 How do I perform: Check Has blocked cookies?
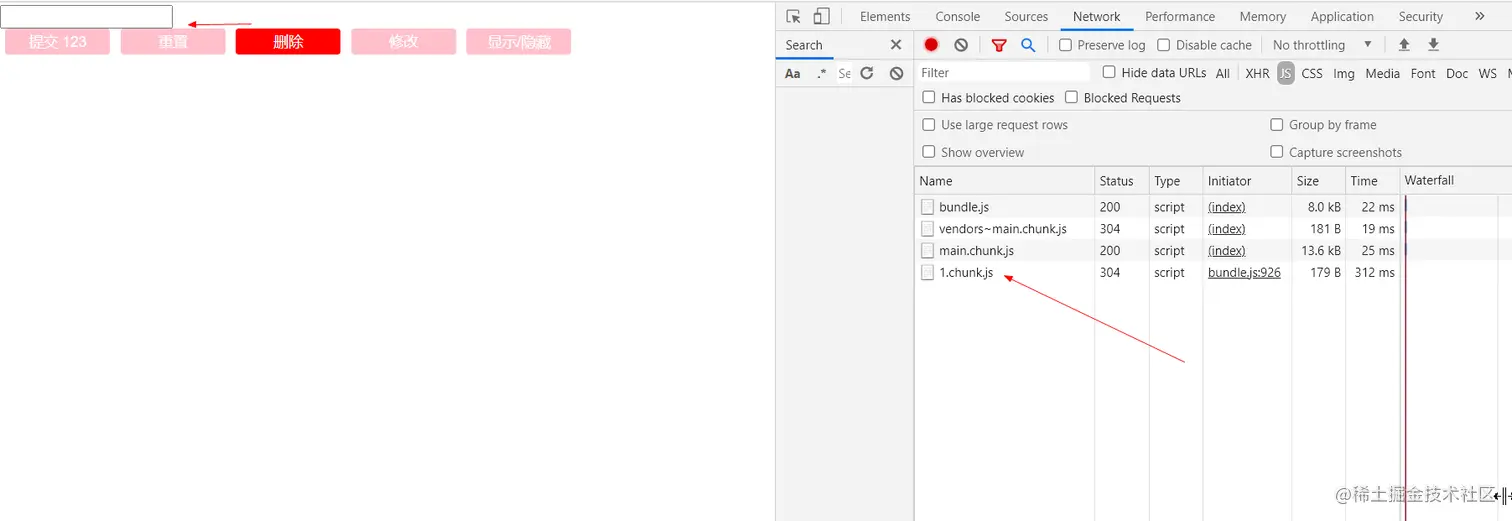(929, 97)
